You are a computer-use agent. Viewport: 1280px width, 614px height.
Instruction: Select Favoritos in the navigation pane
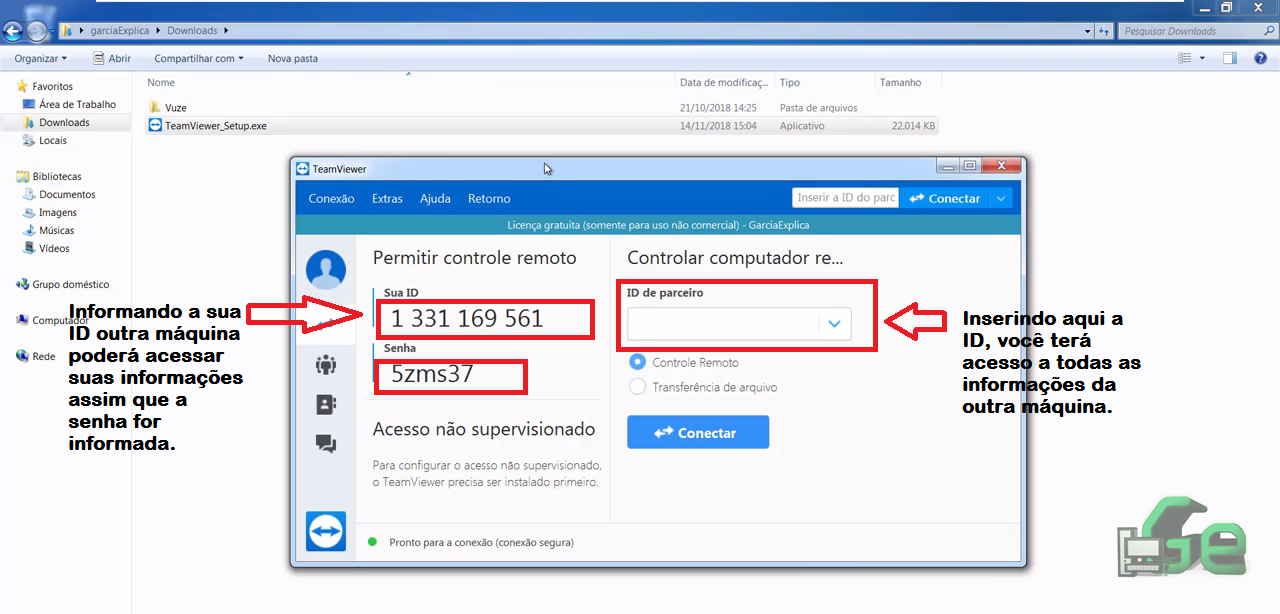click(52, 86)
